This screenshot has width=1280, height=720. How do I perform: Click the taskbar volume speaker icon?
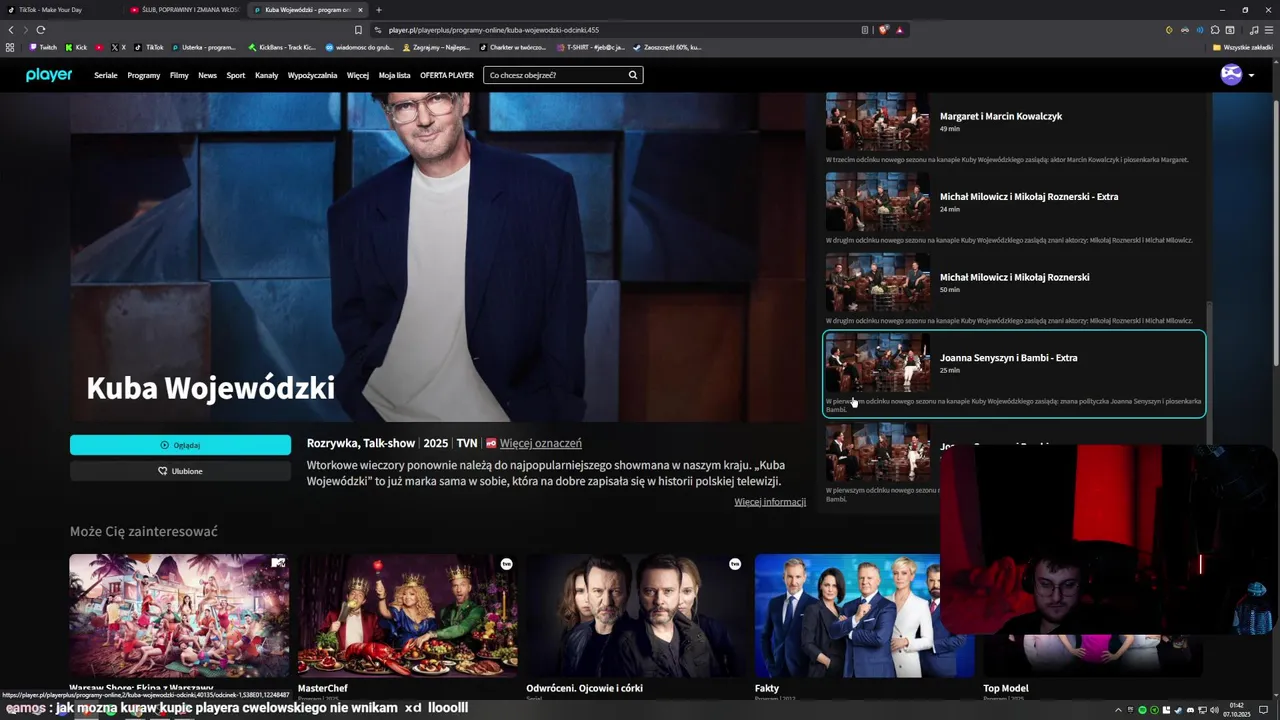coord(1214,710)
